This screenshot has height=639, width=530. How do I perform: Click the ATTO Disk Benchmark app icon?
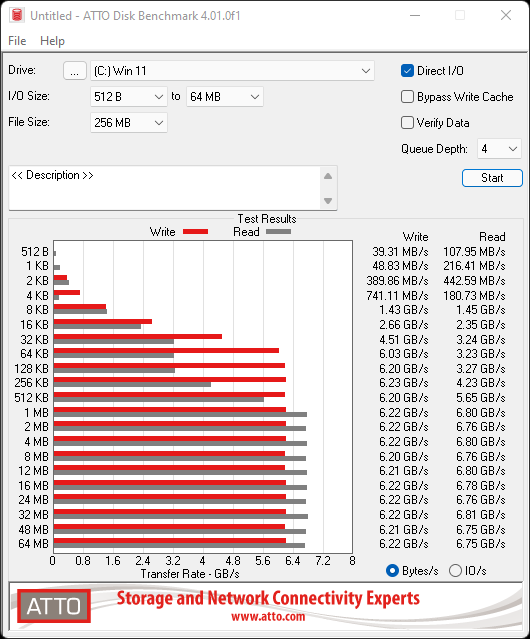(x=17, y=15)
